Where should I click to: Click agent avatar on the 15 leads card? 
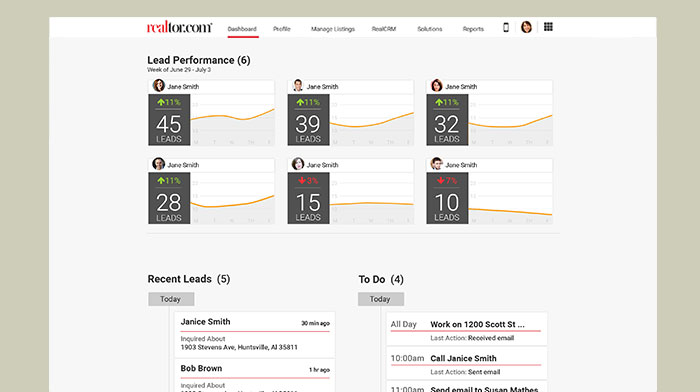click(x=298, y=164)
